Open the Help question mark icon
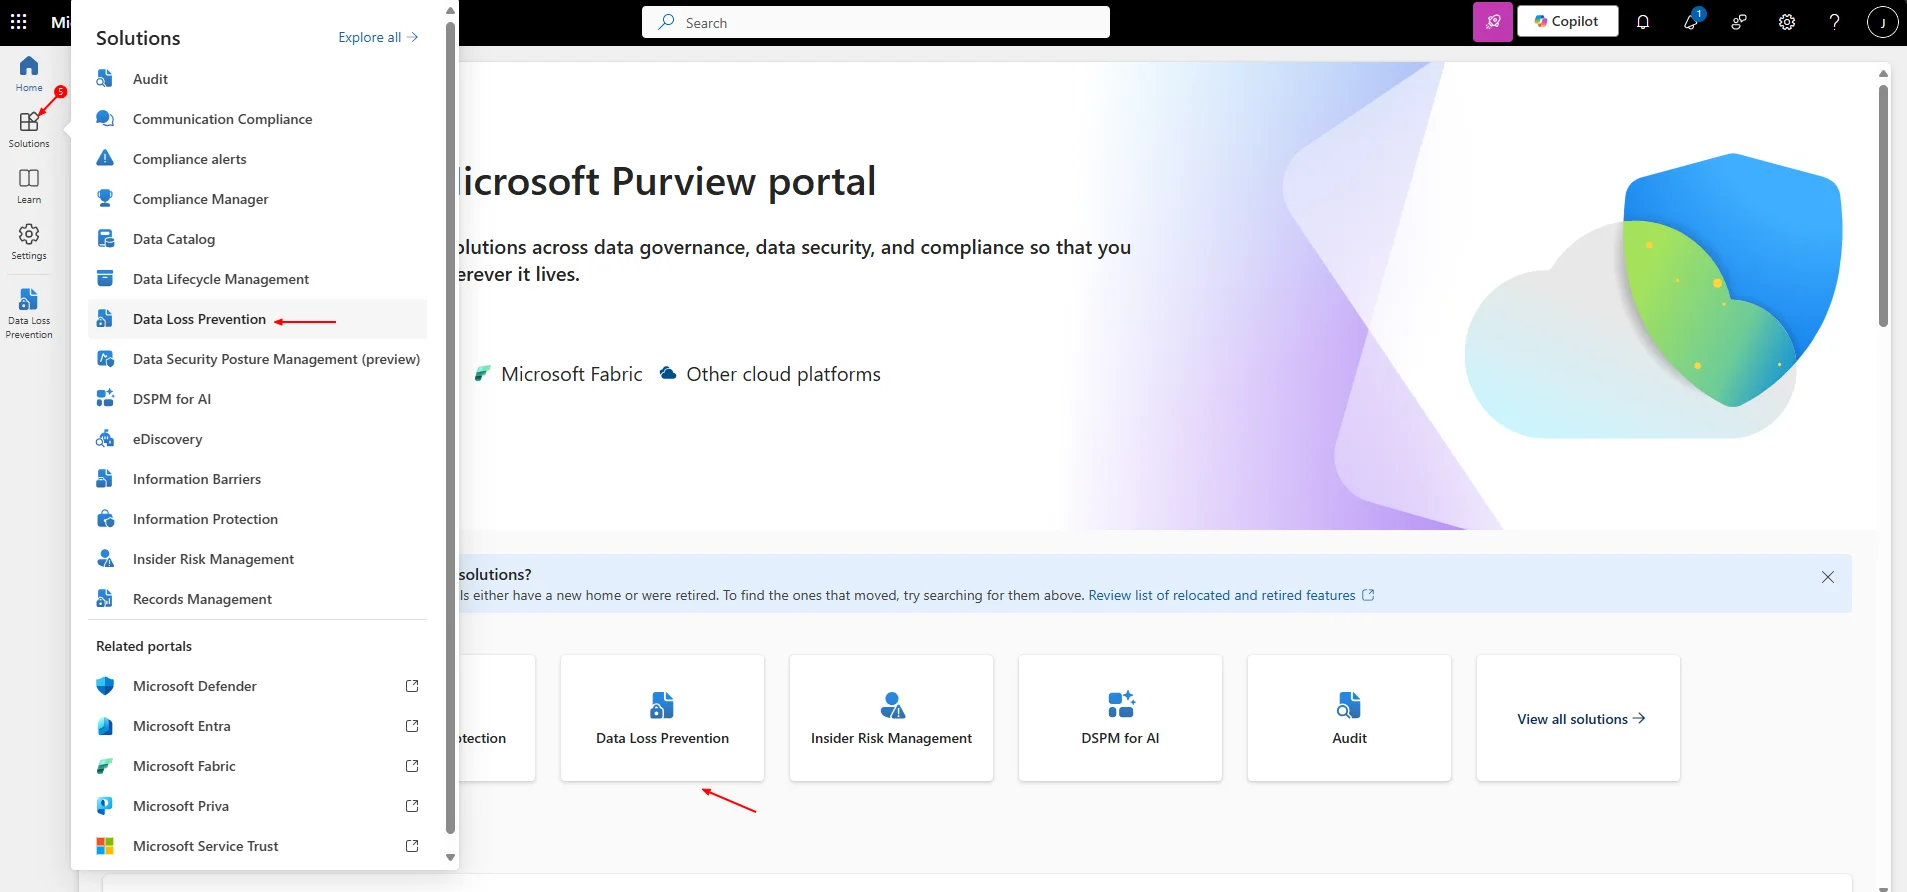This screenshot has width=1907, height=892. (x=1835, y=21)
